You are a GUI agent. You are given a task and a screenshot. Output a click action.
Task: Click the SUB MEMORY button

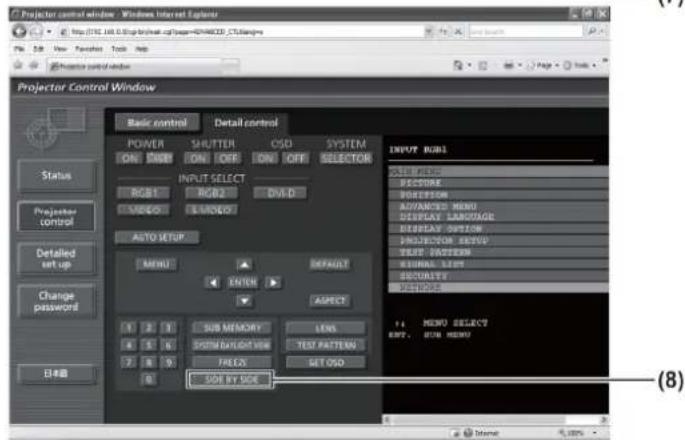tap(232, 327)
